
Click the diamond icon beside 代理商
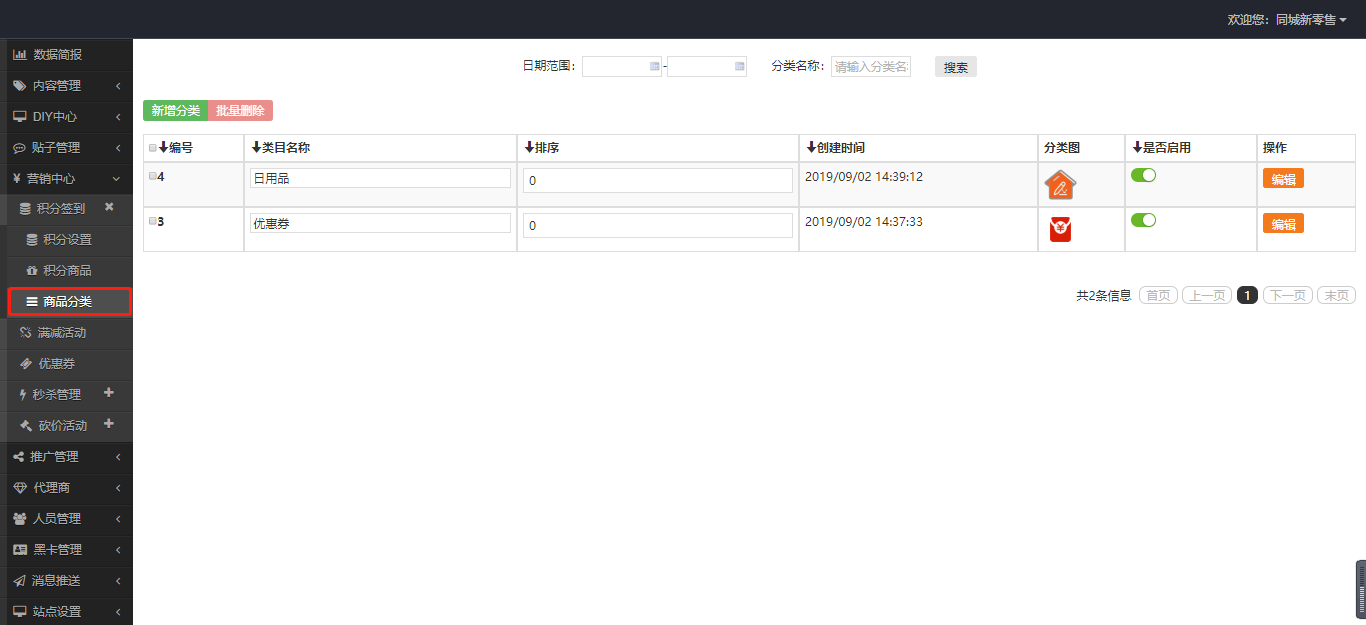(20, 488)
